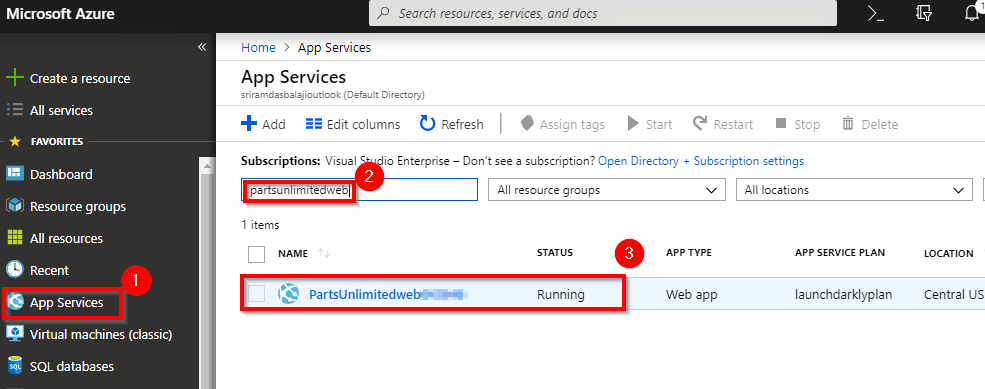Screen dimensions: 985x389
Task: Select SQL databases in left menu
Action: click(x=72, y=366)
